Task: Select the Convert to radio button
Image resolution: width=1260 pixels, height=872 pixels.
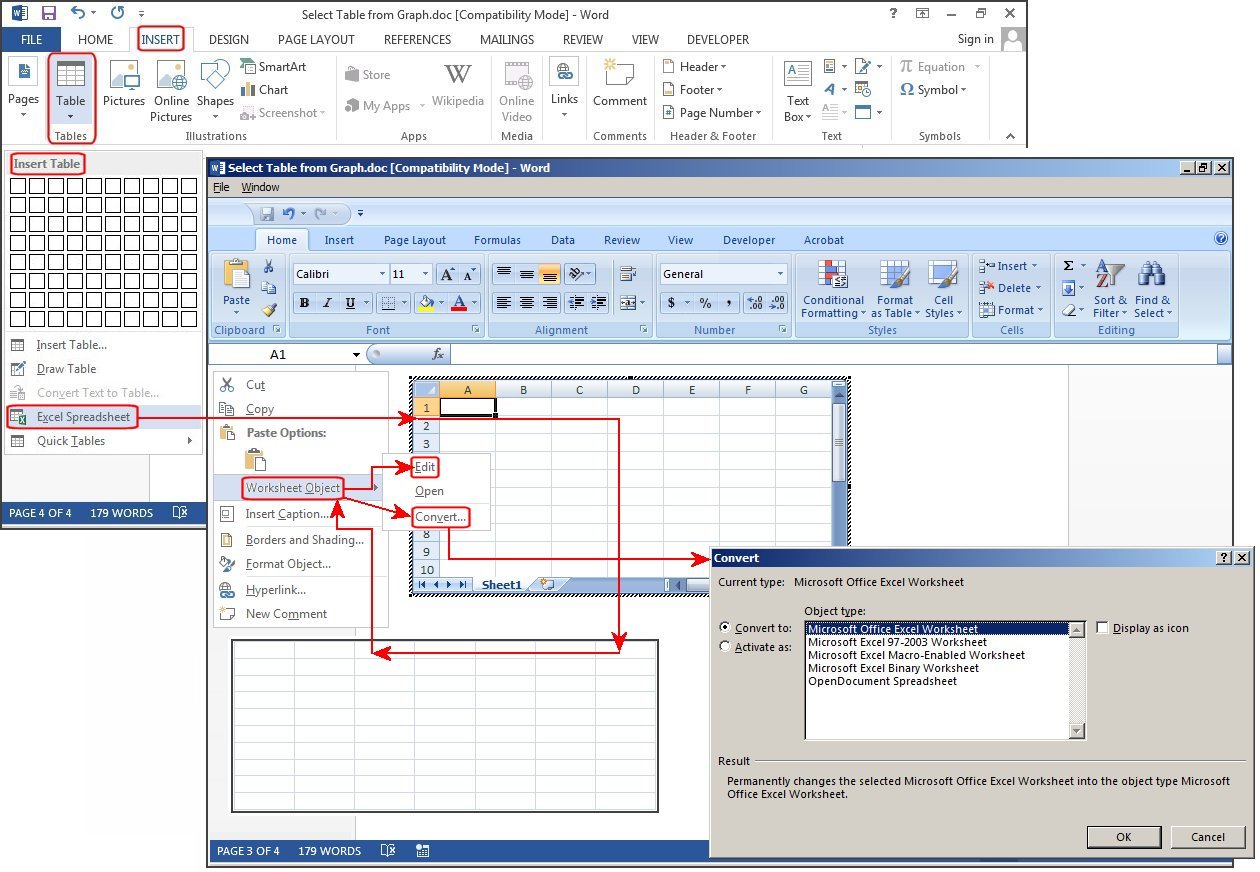Action: pos(725,628)
